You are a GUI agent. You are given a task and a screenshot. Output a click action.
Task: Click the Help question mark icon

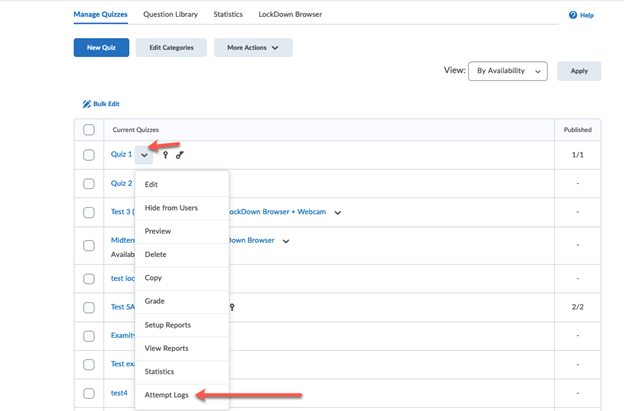[x=573, y=15]
